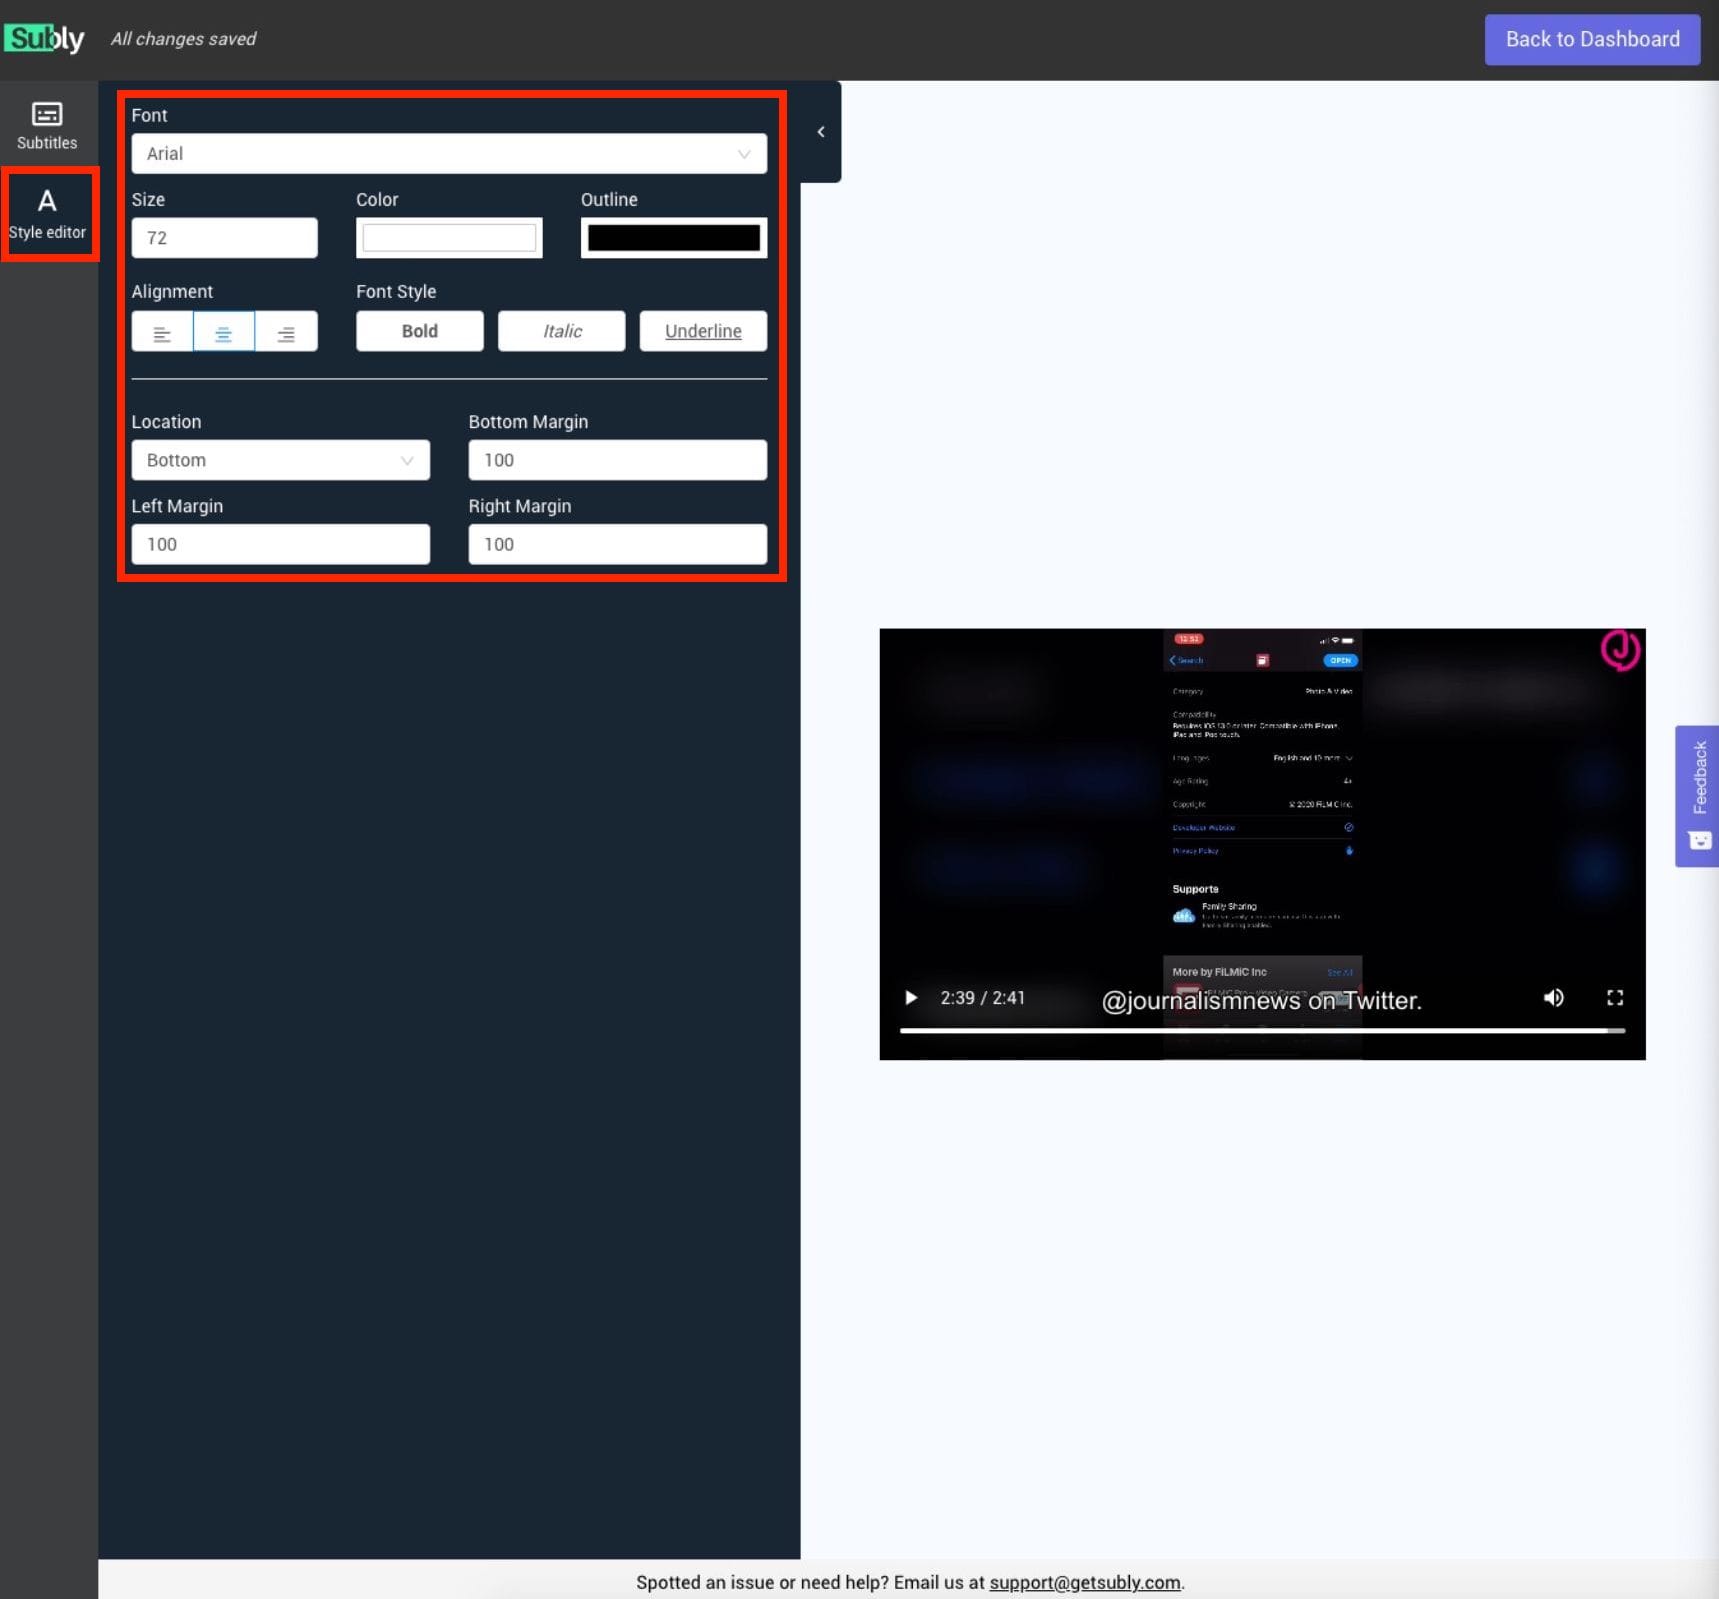Screen dimensions: 1719x1599
Task: Open the Font dropdown showing Arial
Action: tap(449, 154)
